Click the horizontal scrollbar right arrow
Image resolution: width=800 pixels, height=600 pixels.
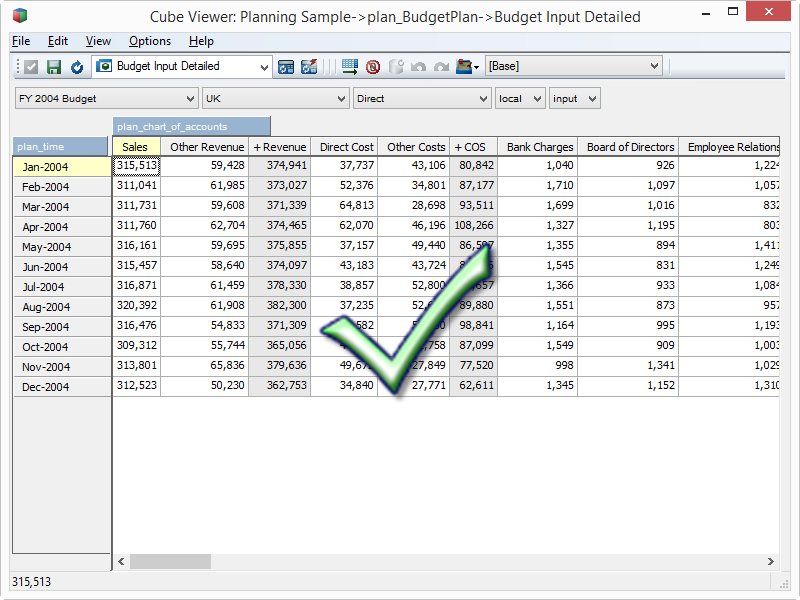[770, 562]
